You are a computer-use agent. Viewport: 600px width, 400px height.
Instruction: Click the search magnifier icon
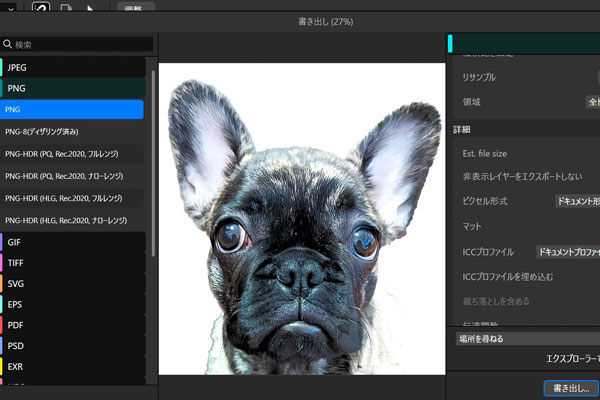coord(7,44)
